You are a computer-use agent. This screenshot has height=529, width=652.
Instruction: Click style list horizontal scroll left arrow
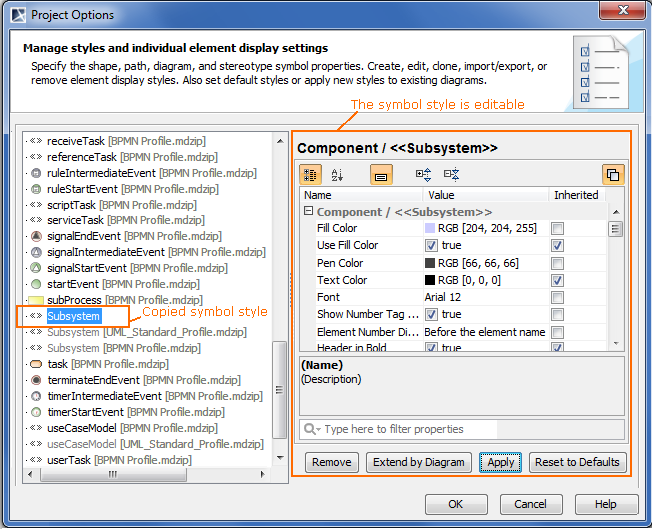[30, 474]
